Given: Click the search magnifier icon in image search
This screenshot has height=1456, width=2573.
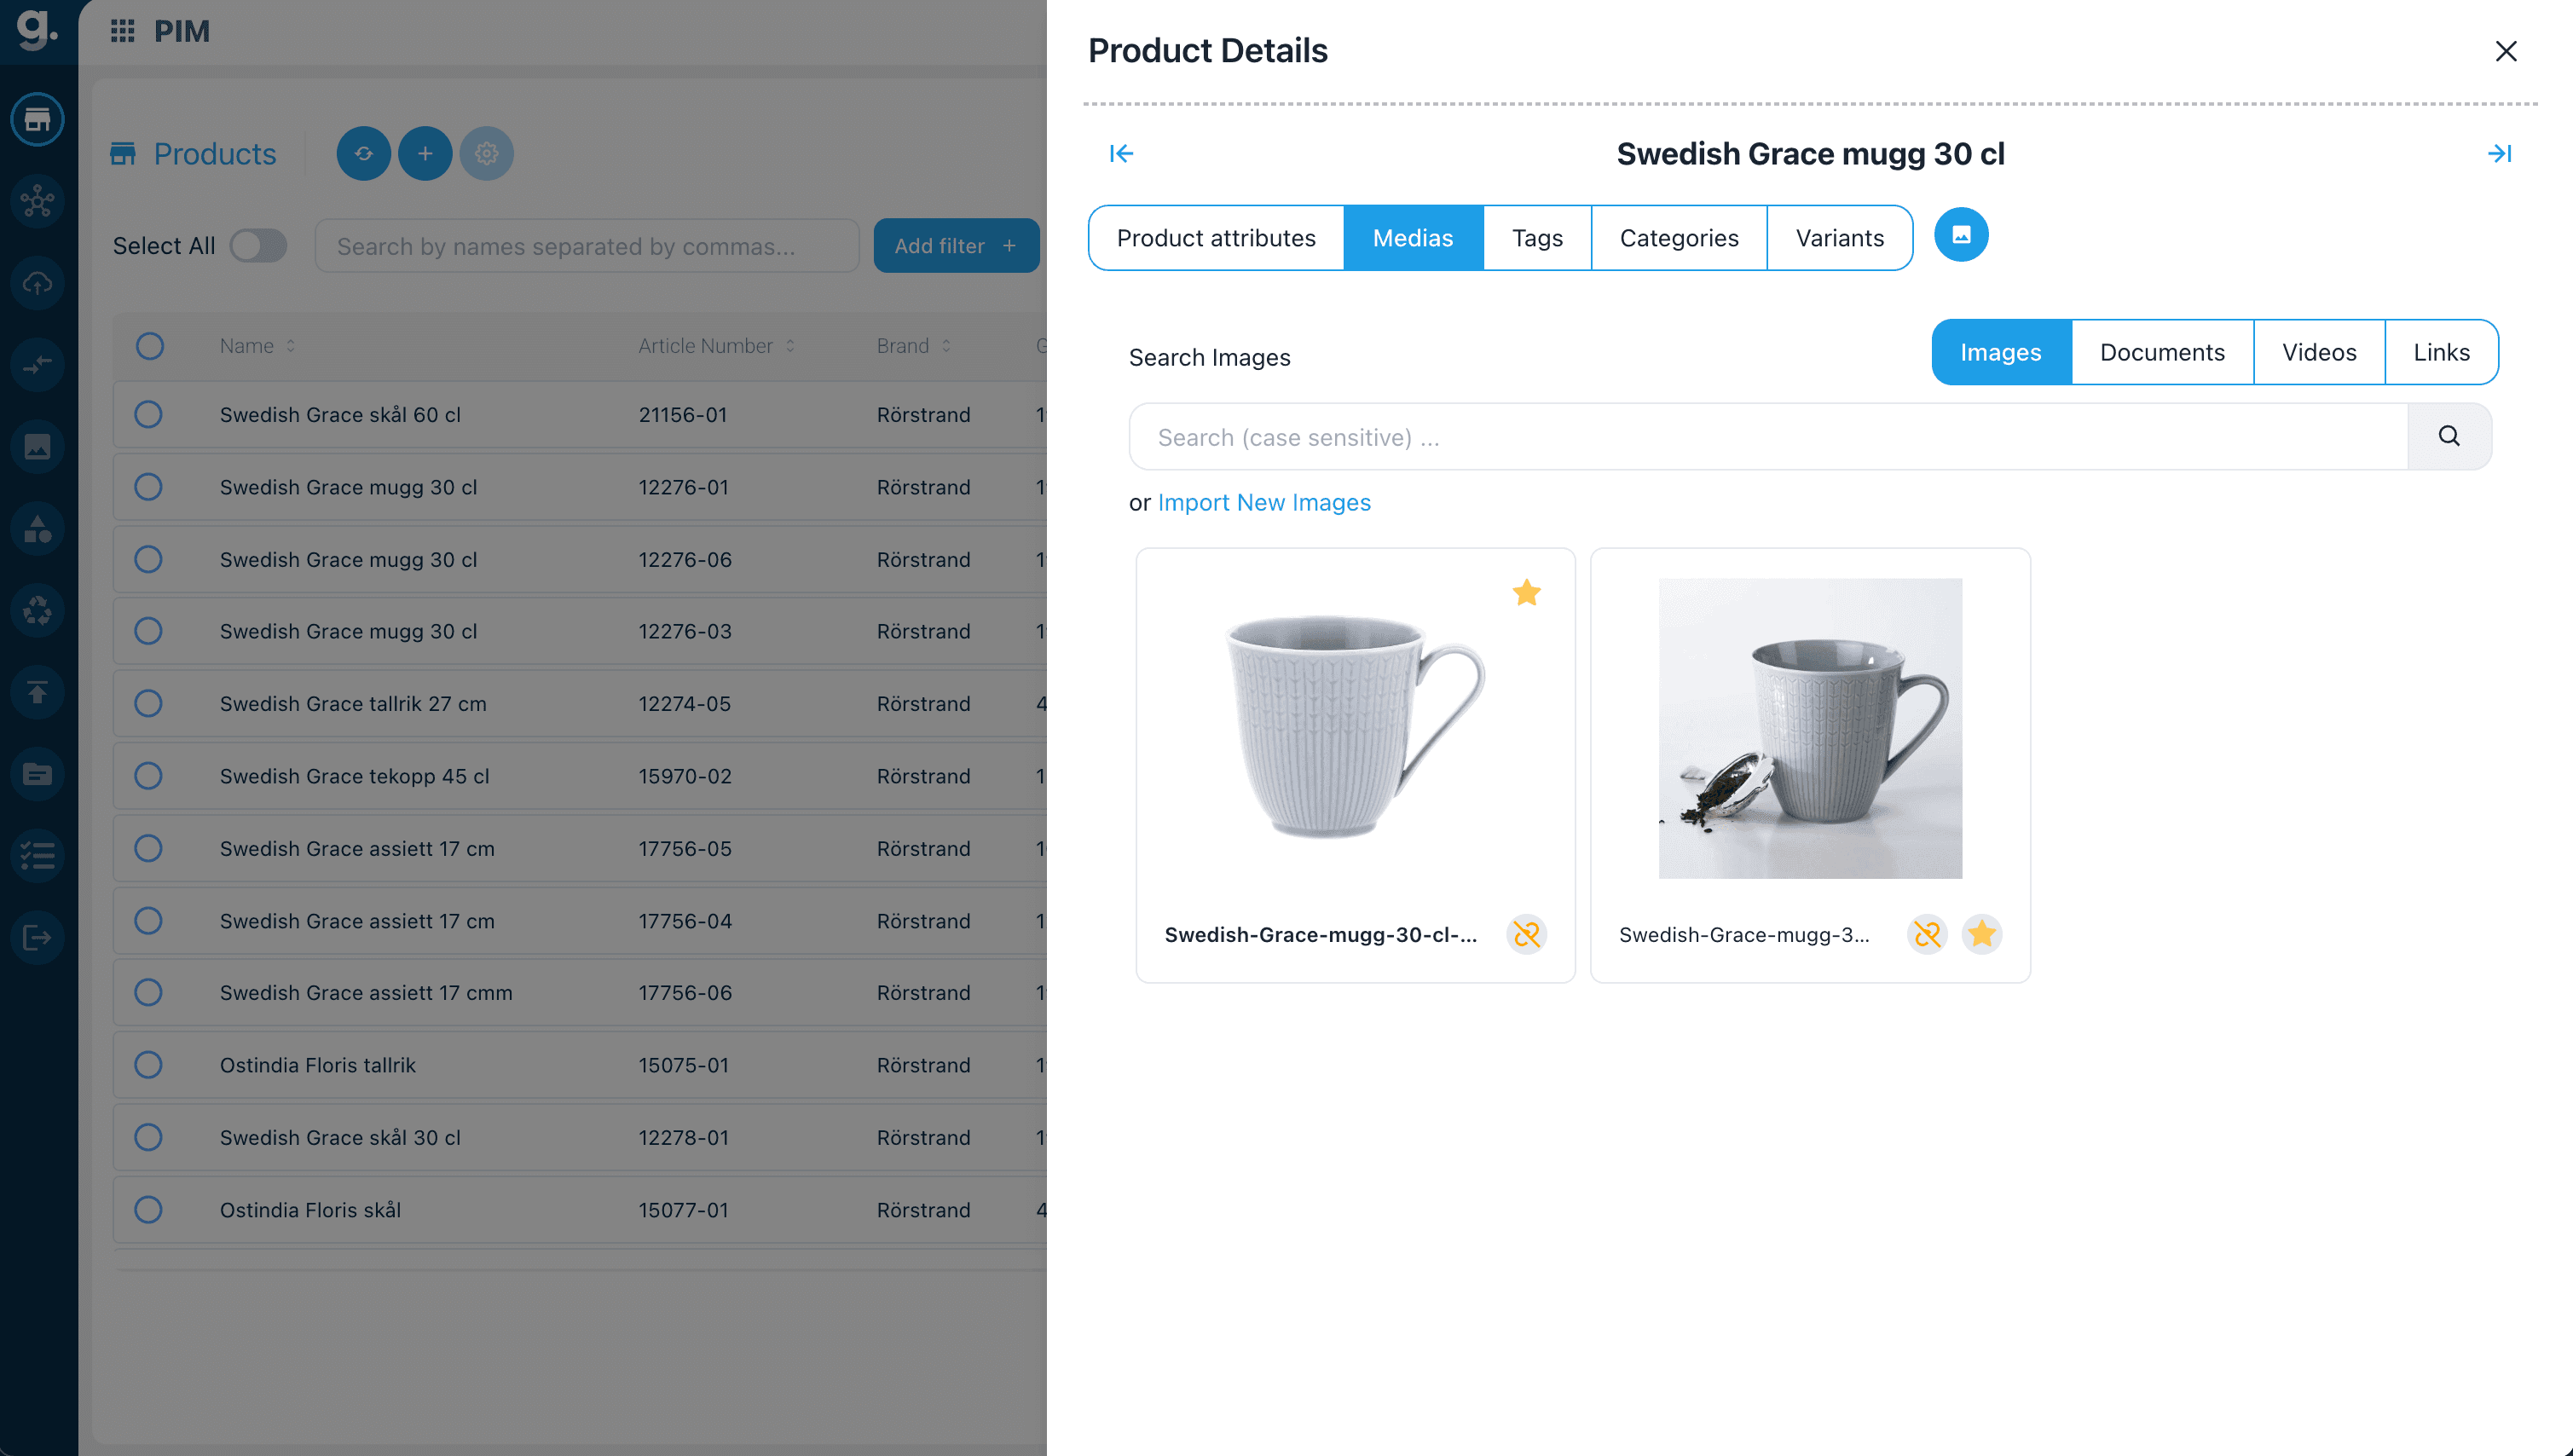Looking at the screenshot, I should [x=2448, y=436].
